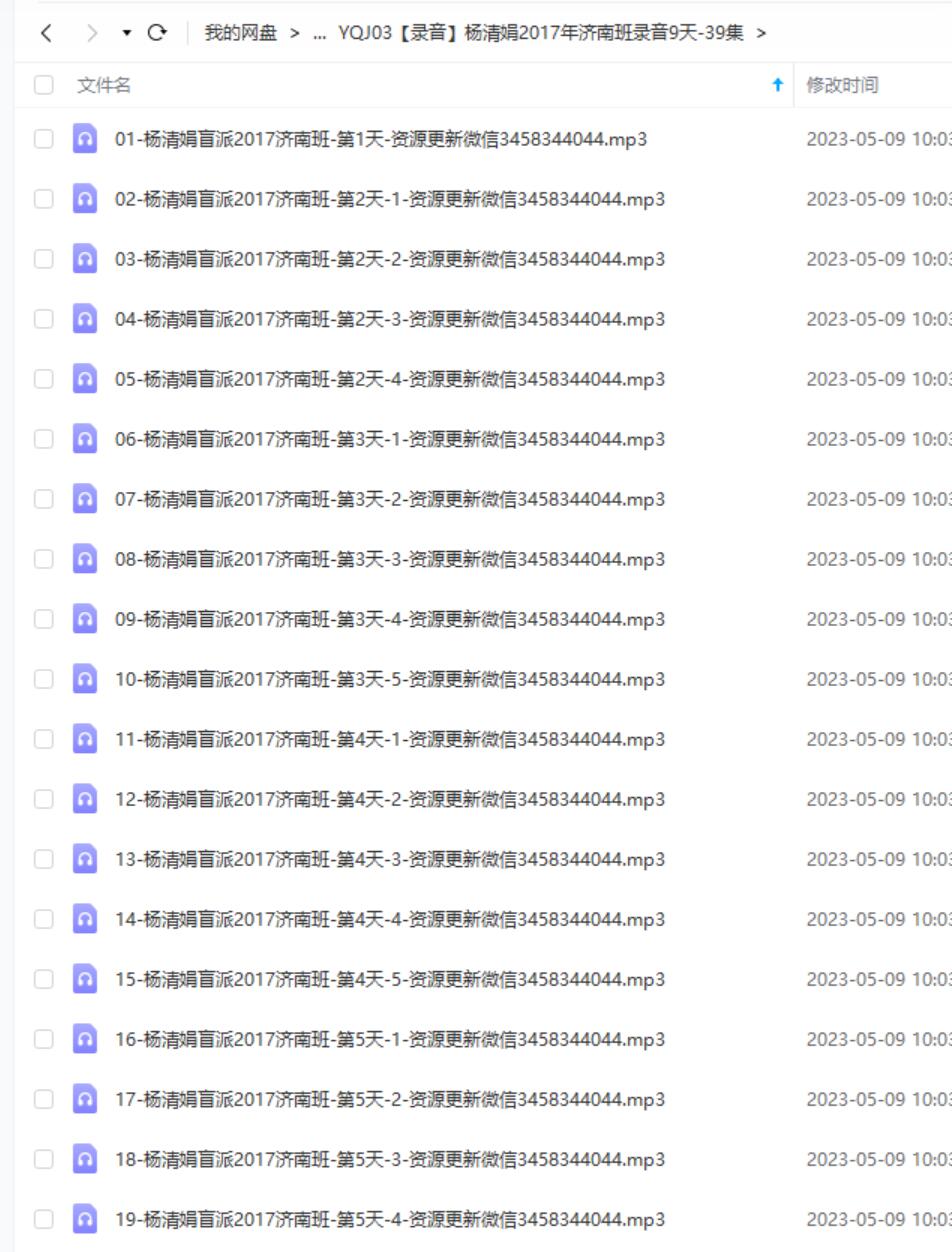
Task: Click the audio icon of file 05
Action: click(85, 379)
